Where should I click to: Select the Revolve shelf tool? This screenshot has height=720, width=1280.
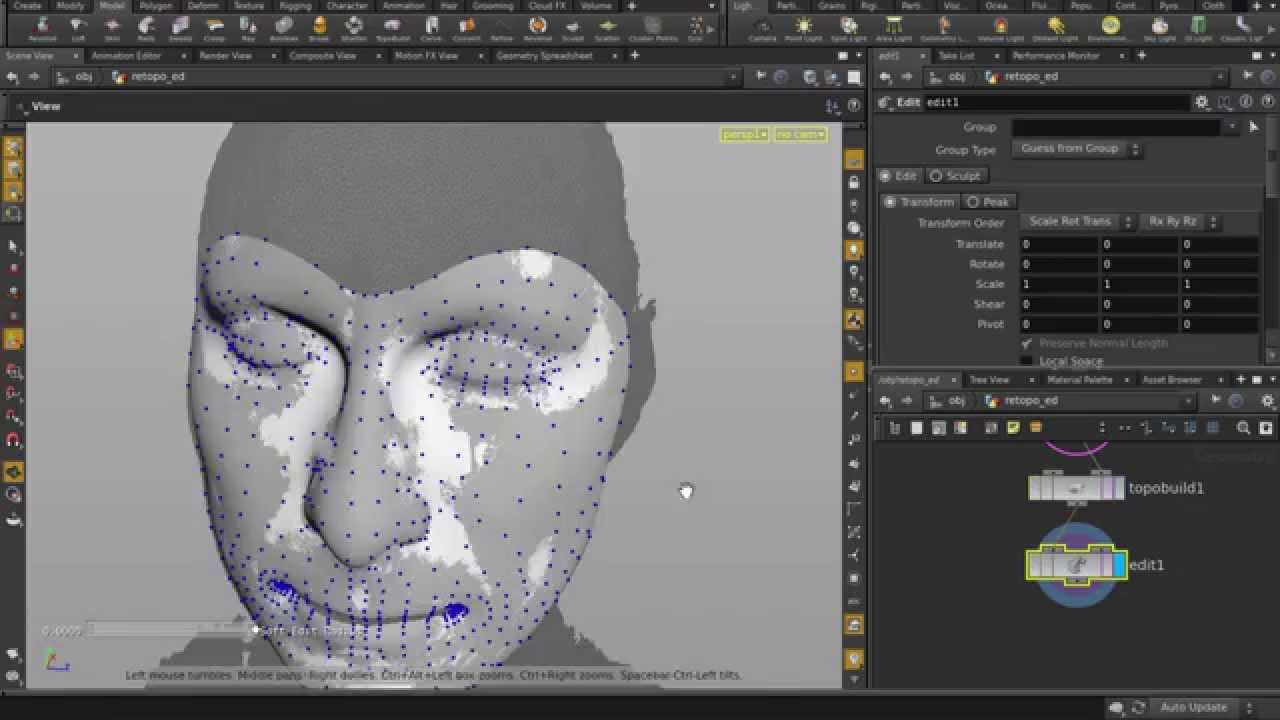42,28
